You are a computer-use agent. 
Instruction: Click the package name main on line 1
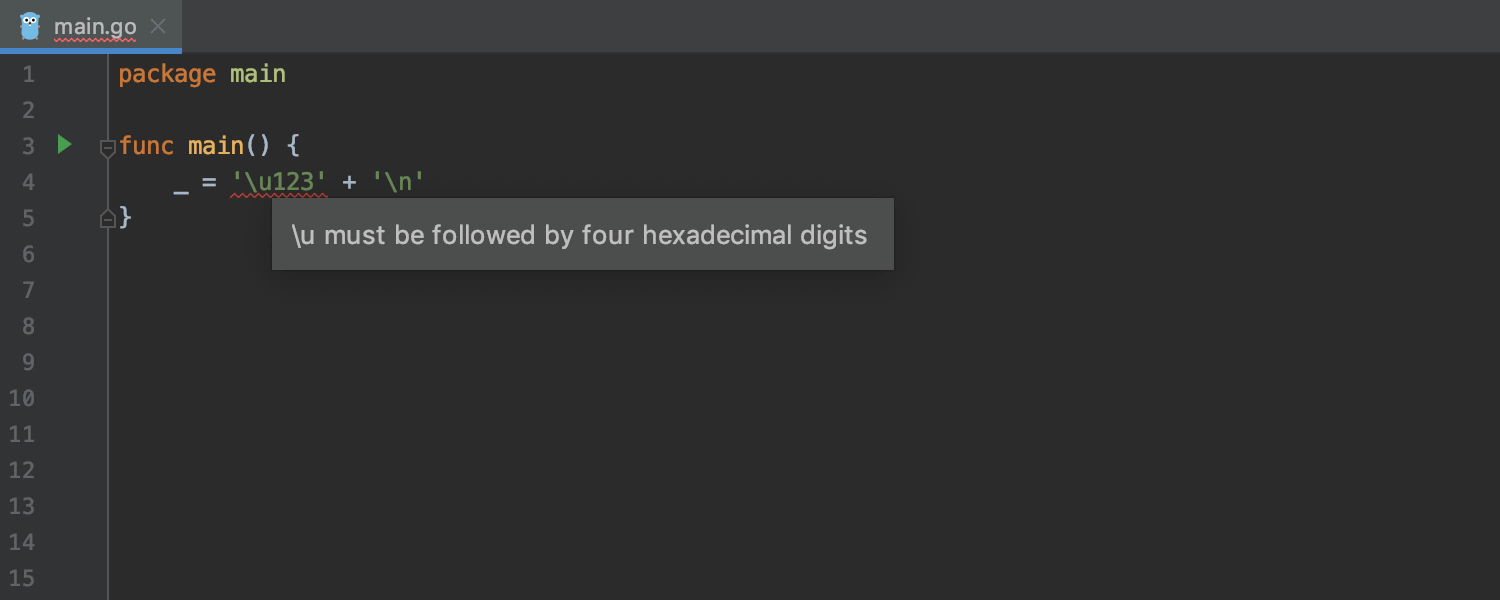(258, 74)
